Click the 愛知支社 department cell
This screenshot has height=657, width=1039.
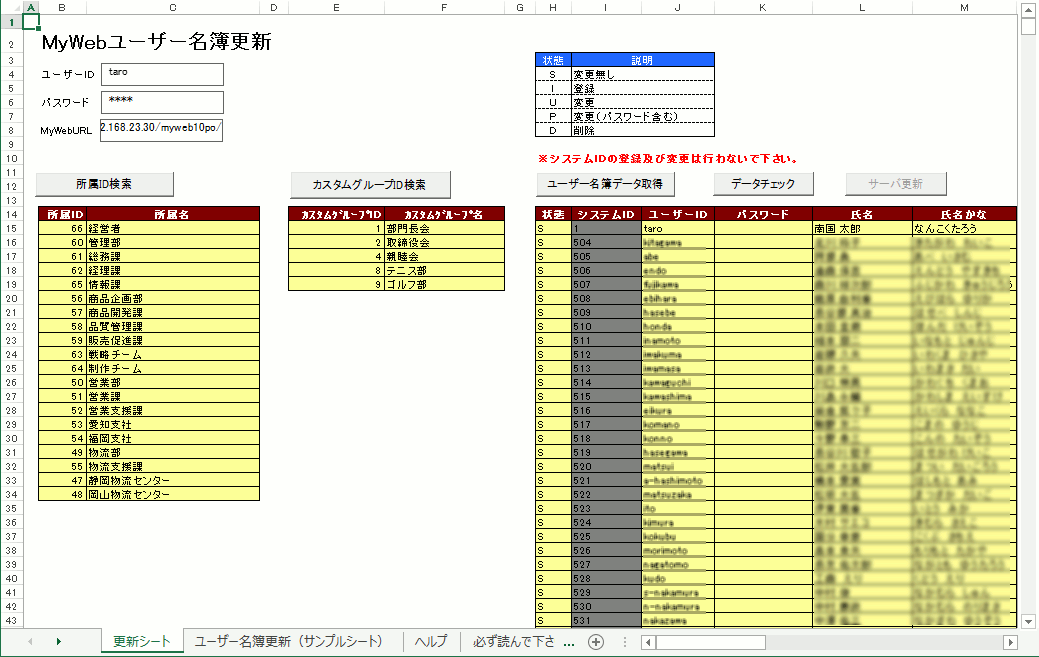[173, 425]
